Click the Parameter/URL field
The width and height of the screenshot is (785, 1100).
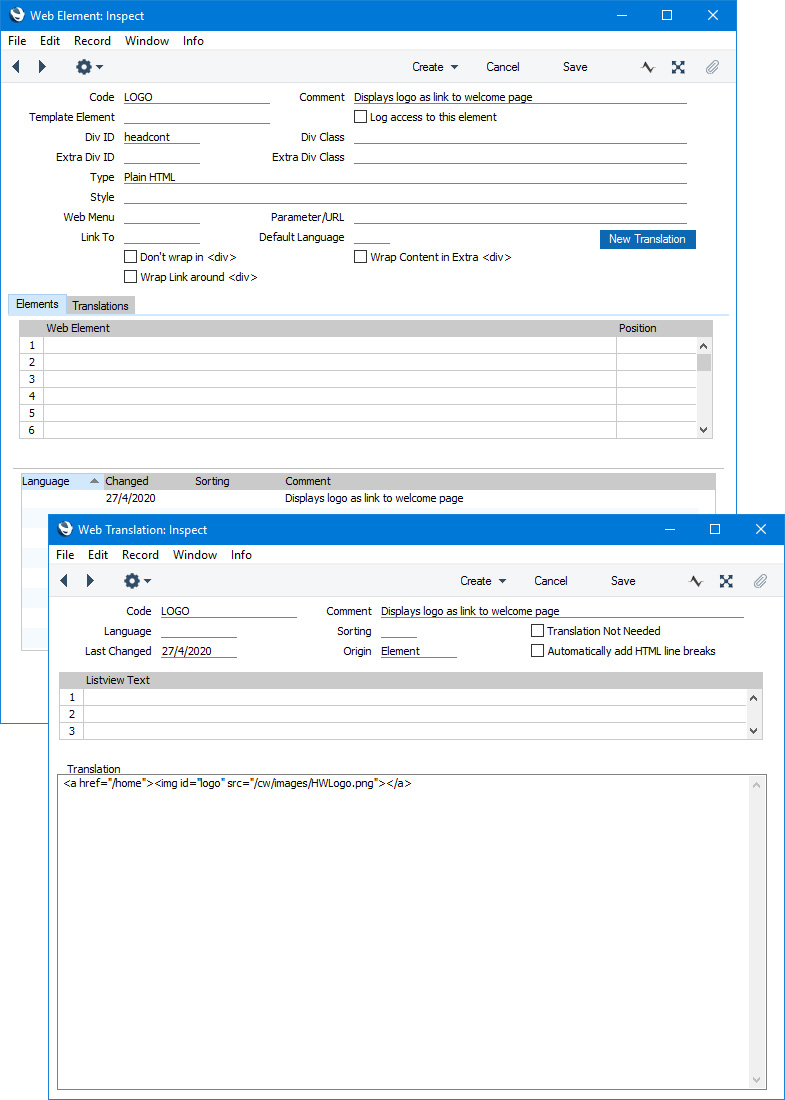tap(520, 217)
